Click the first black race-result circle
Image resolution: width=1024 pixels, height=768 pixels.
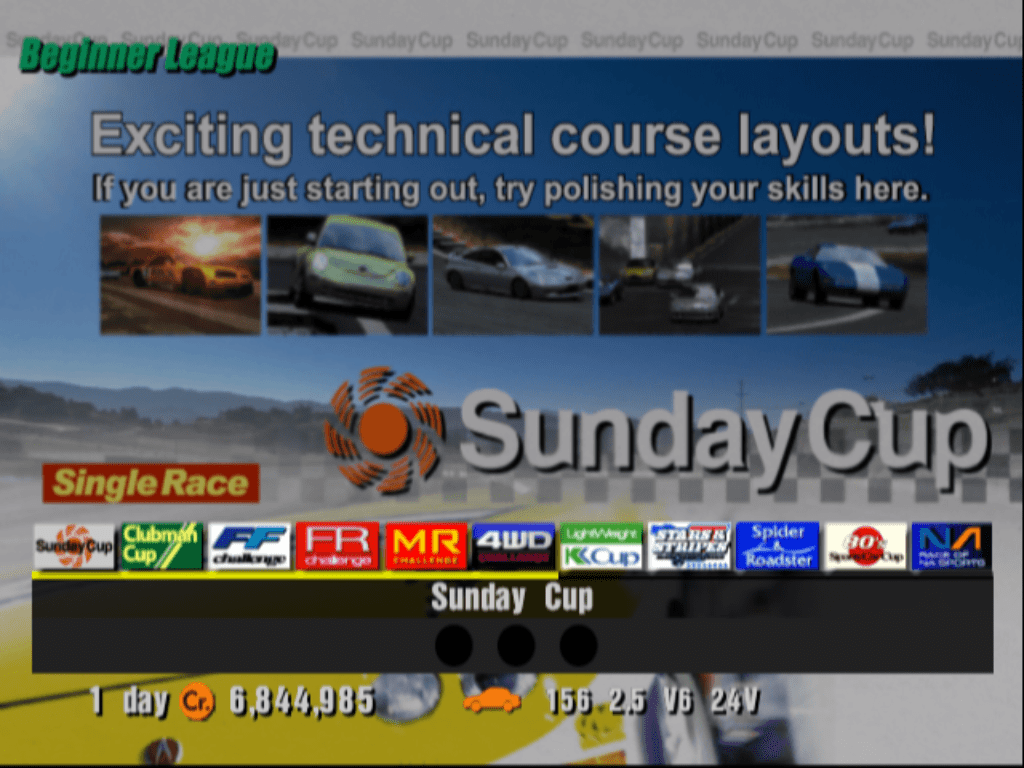click(x=454, y=645)
